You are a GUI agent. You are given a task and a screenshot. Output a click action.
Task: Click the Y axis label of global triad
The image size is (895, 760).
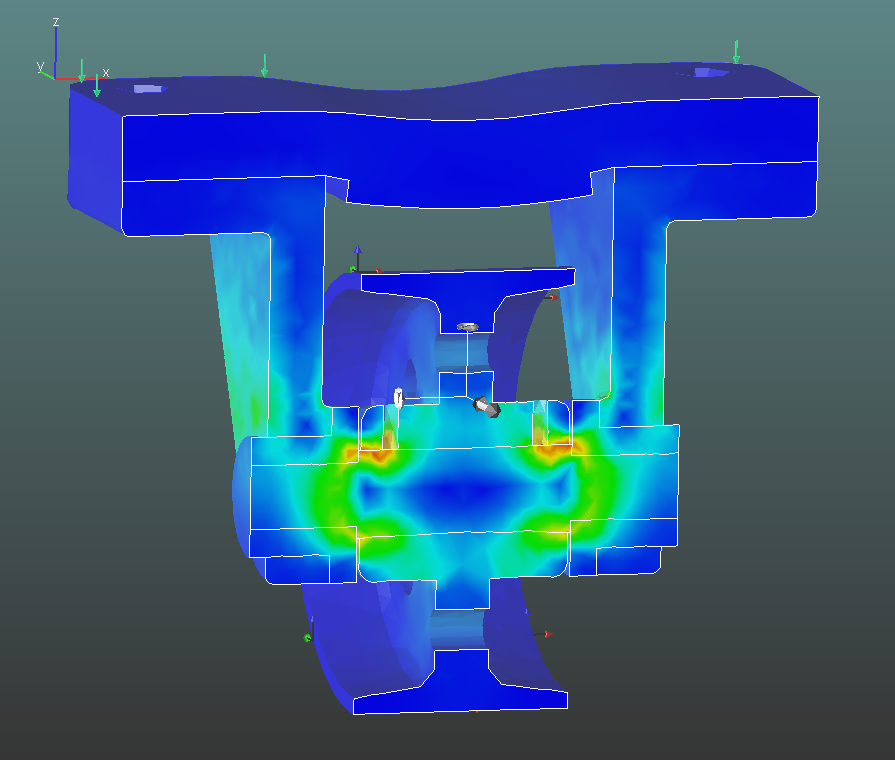pos(40,66)
